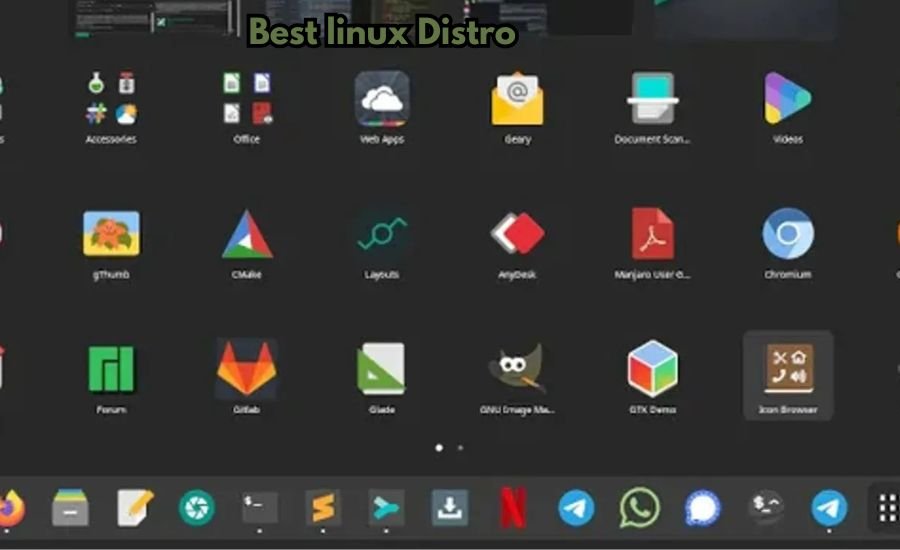Open the Files manager in the dock
Viewport: 900px width, 550px height.
tap(70, 508)
